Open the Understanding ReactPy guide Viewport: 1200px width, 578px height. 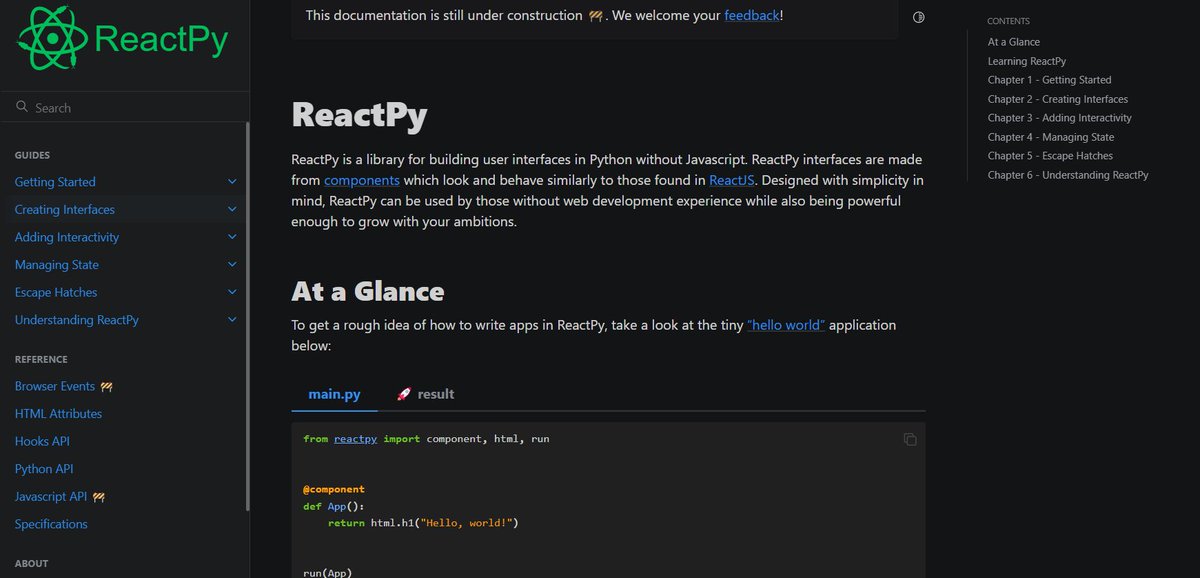[77, 320]
